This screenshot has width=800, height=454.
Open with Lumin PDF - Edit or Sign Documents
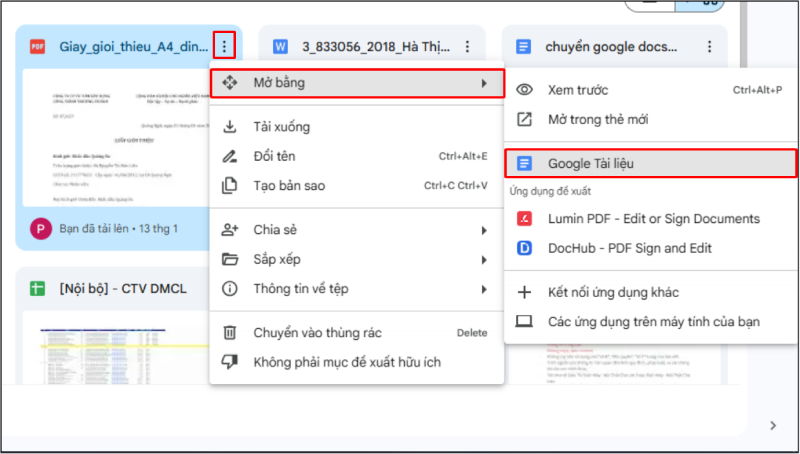(x=652, y=218)
